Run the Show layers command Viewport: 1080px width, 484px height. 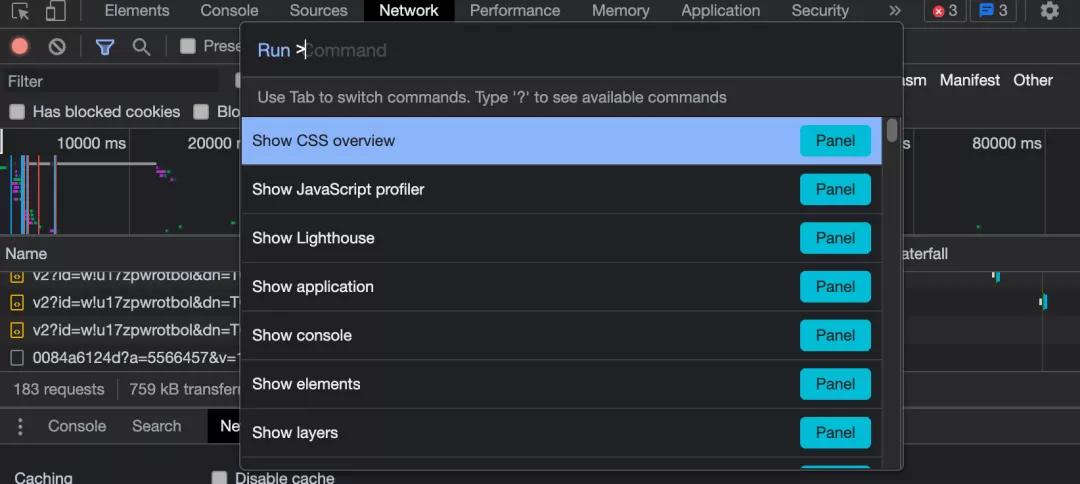pos(561,432)
